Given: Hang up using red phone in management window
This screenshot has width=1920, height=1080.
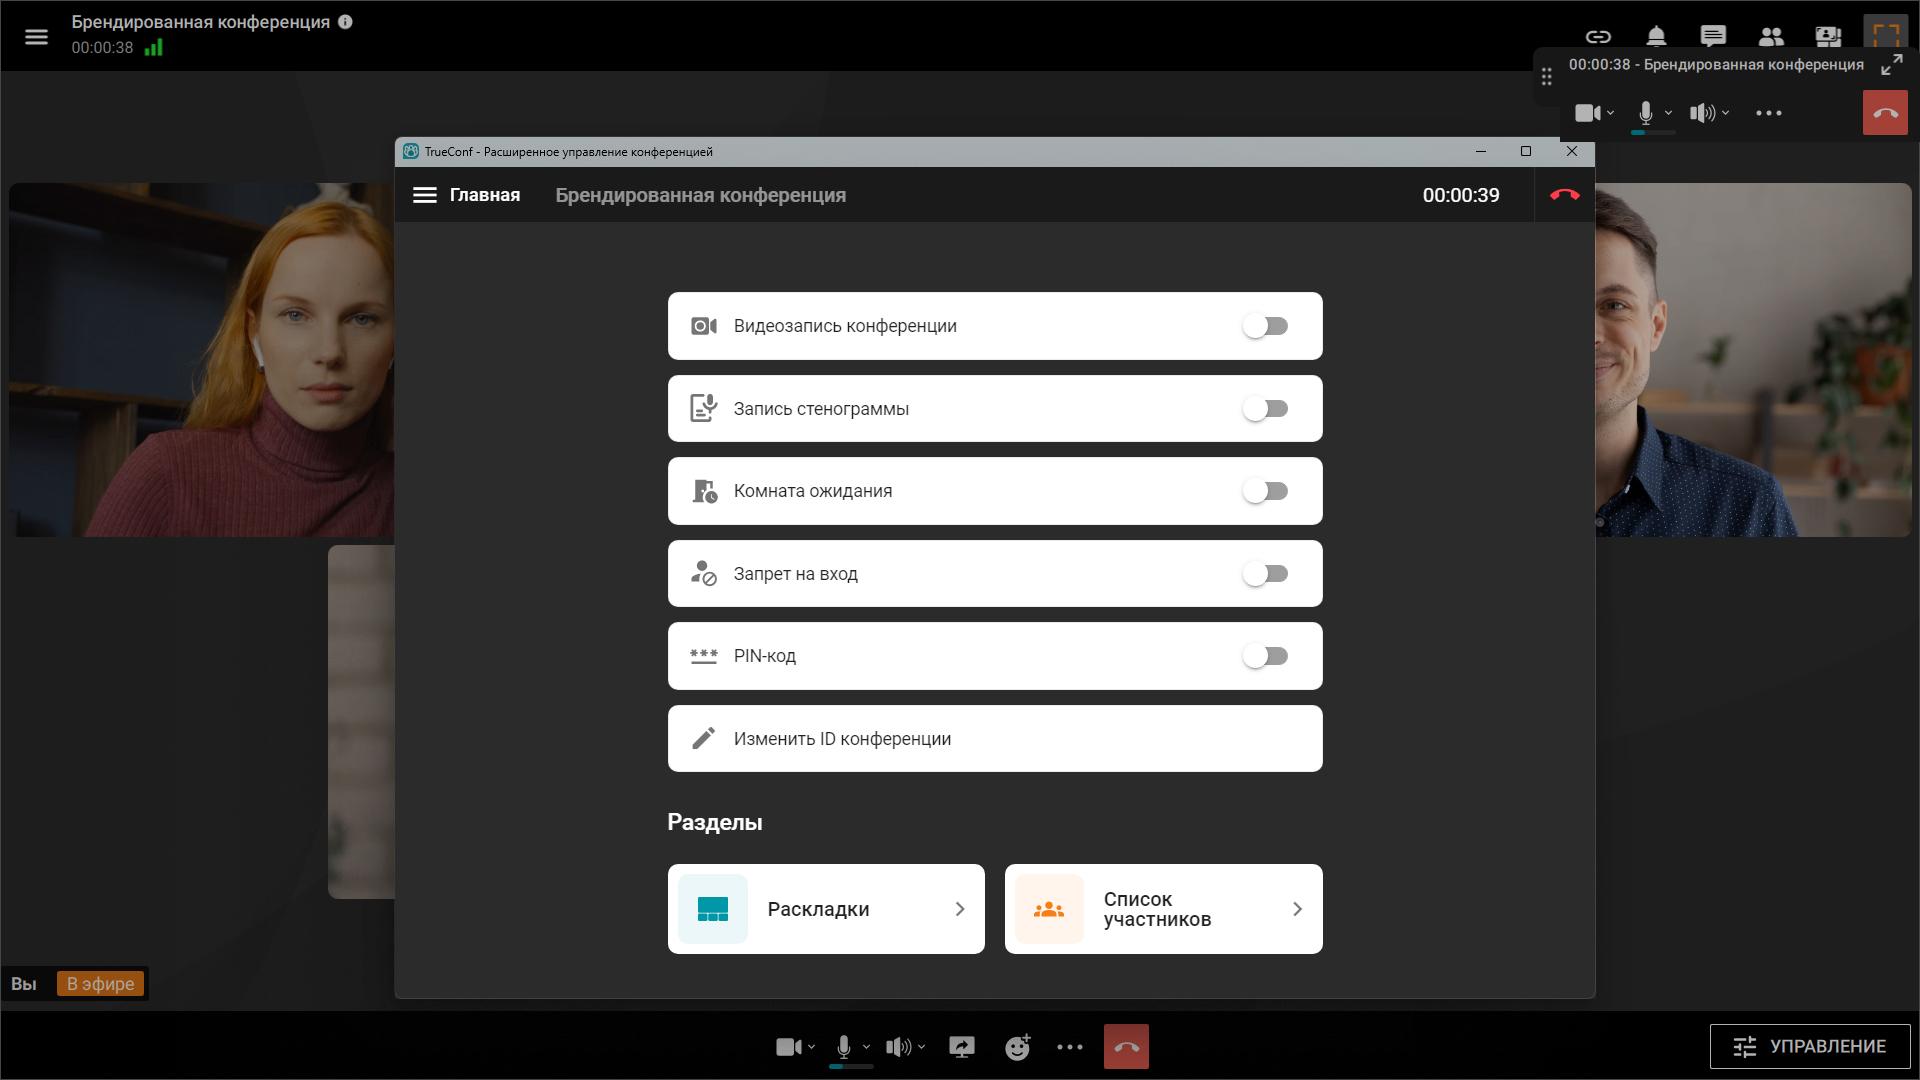Looking at the screenshot, I should pos(1564,195).
